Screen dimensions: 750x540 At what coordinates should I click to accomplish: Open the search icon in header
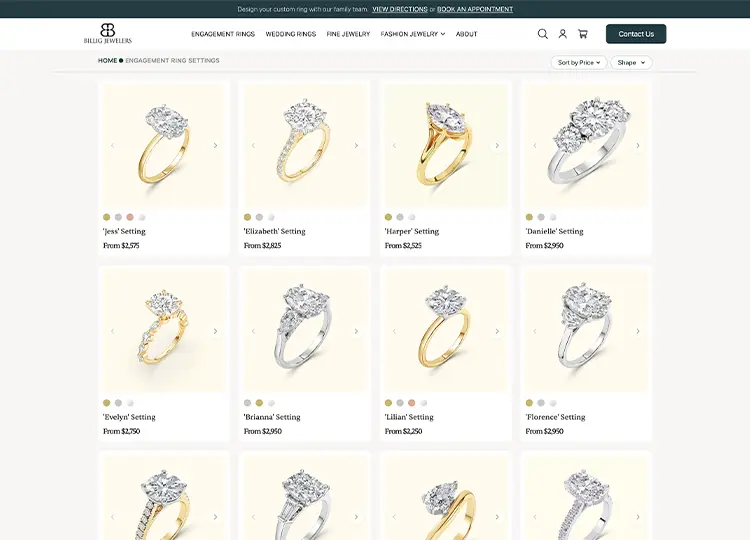tap(542, 34)
